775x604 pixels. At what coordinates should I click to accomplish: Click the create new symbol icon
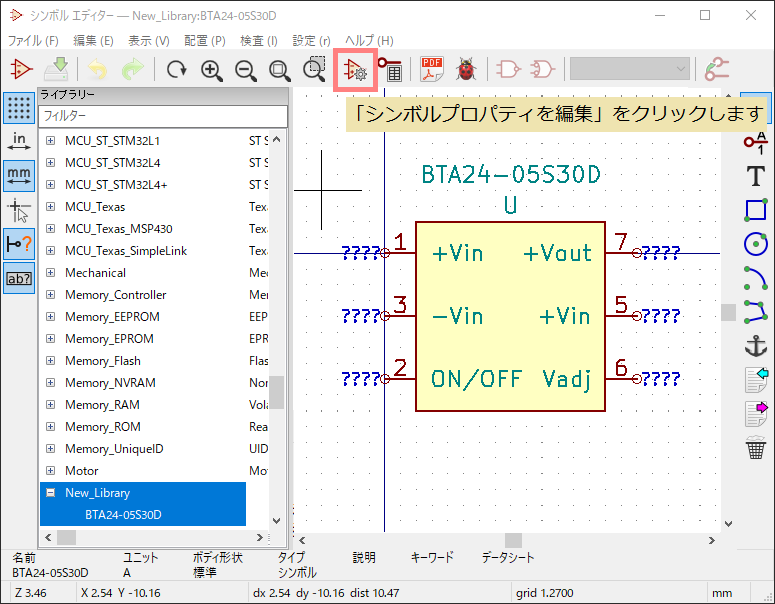pos(21,69)
